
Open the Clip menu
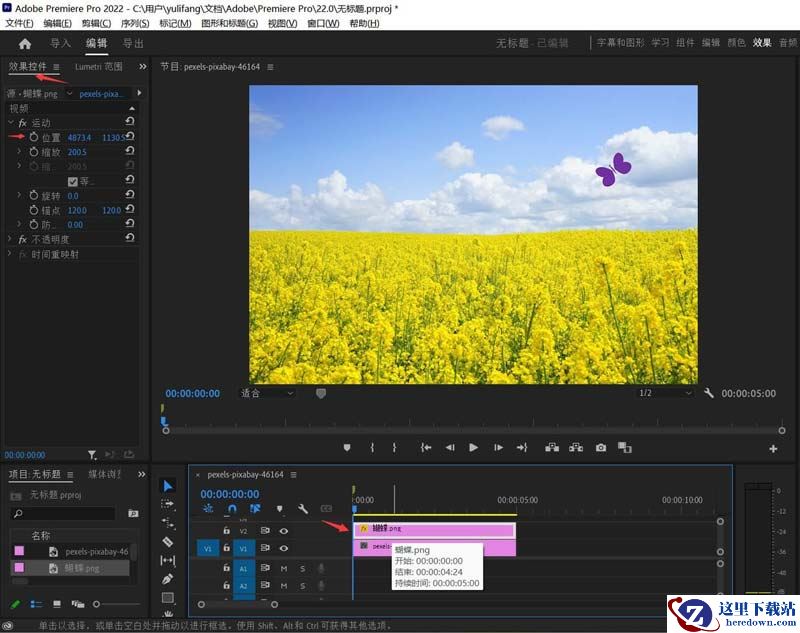(x=96, y=23)
